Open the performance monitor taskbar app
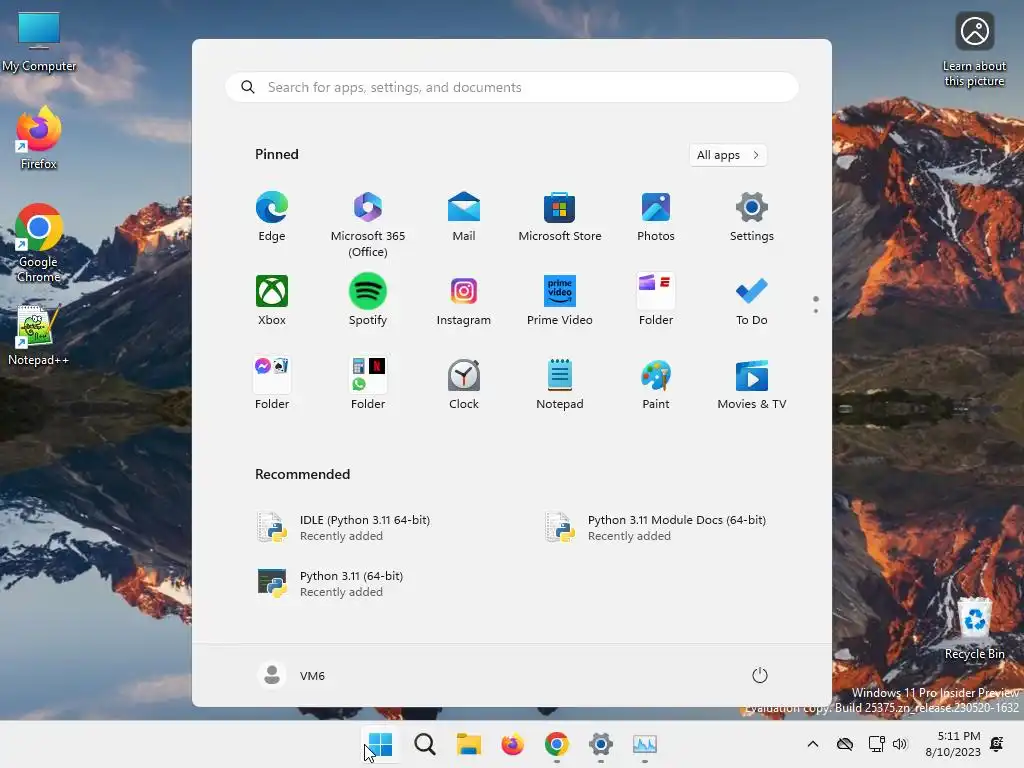 645,744
